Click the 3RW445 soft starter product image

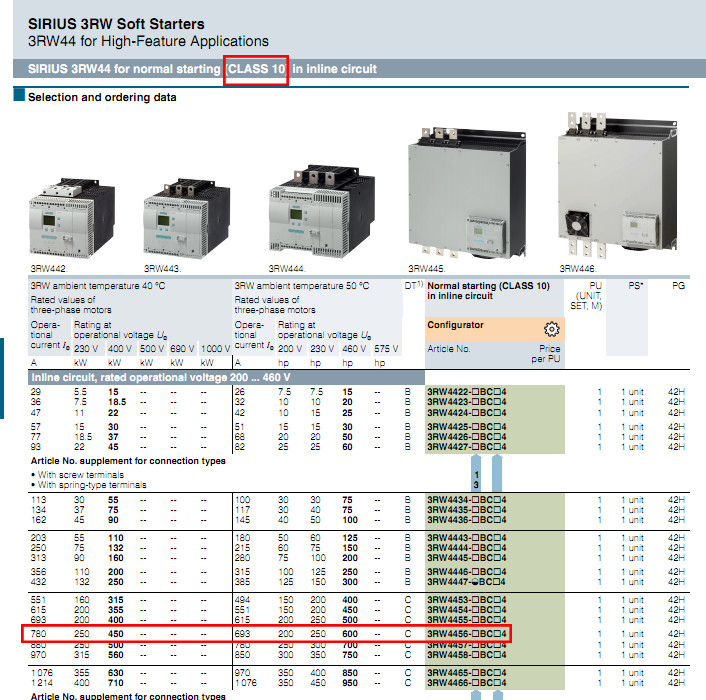point(467,194)
